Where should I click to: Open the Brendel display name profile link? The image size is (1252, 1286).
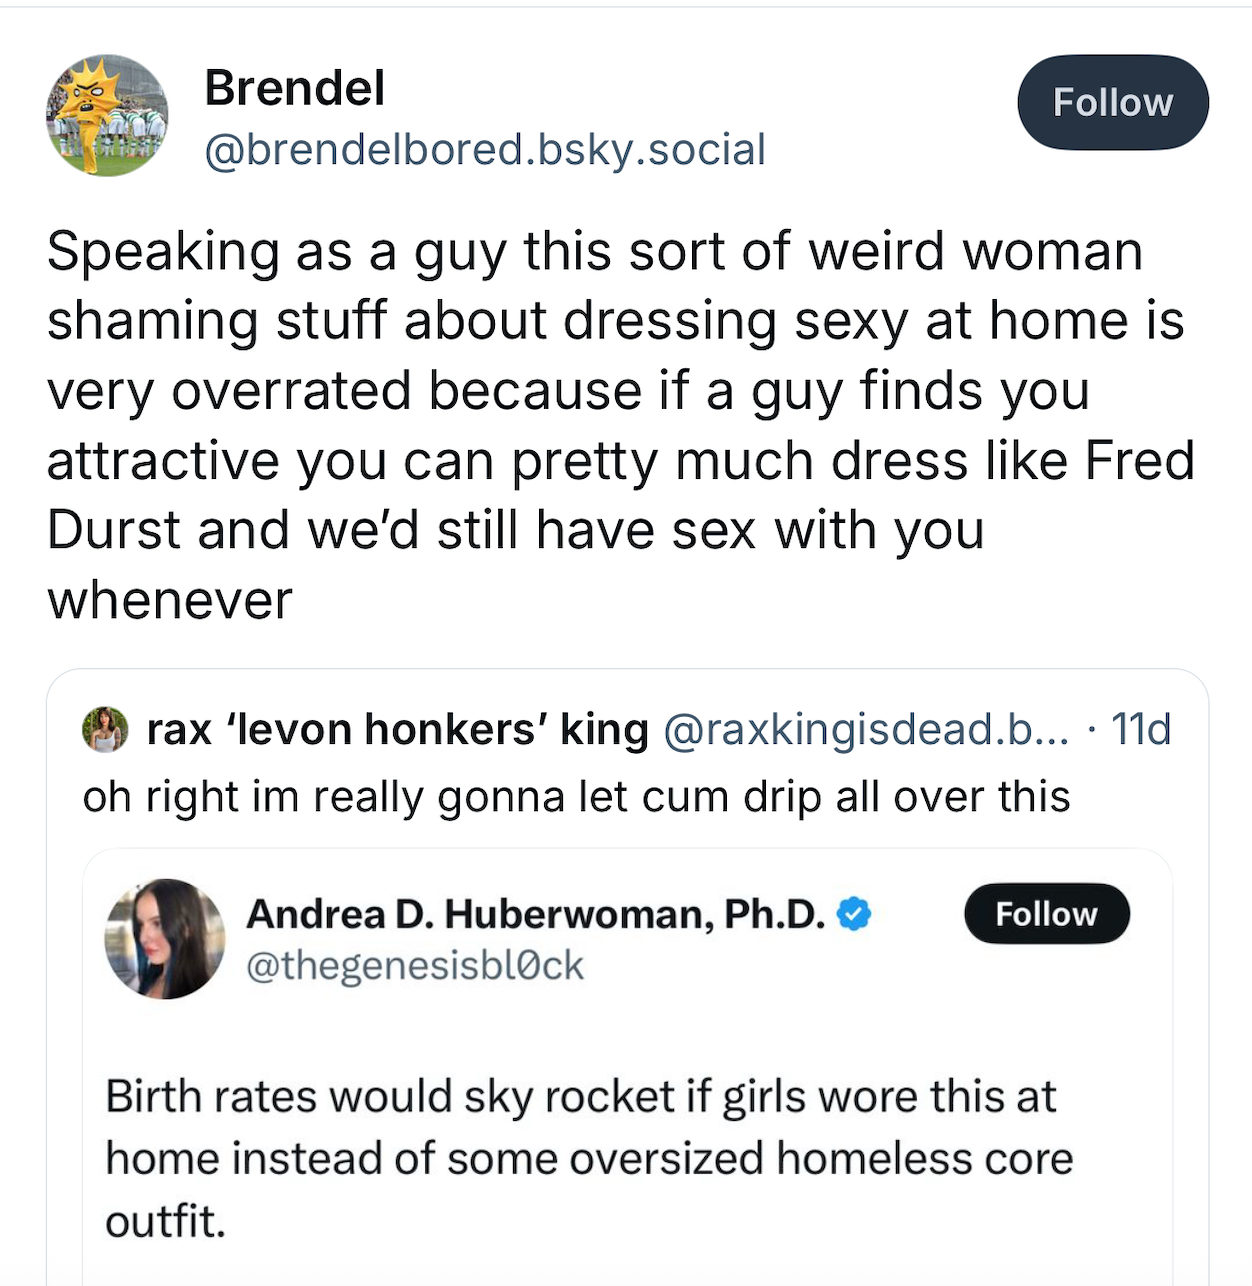tap(294, 88)
